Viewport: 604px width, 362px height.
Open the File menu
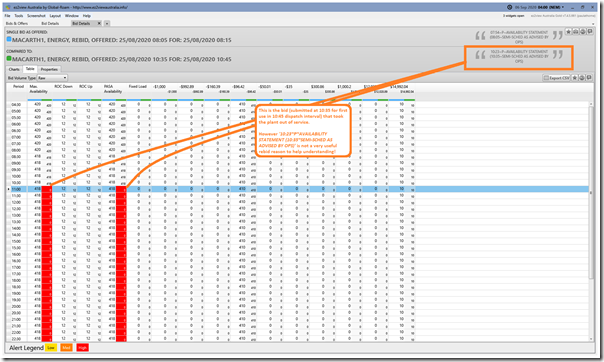coord(7,16)
